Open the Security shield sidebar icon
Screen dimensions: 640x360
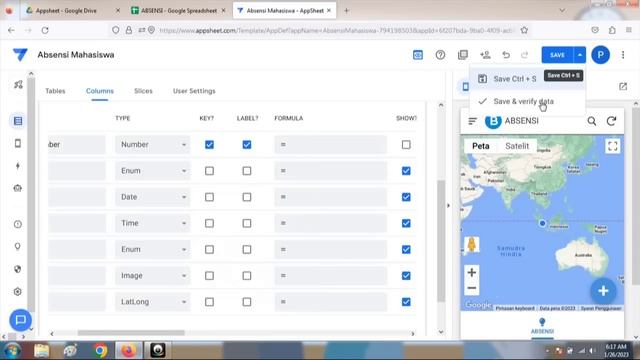pos(18,269)
